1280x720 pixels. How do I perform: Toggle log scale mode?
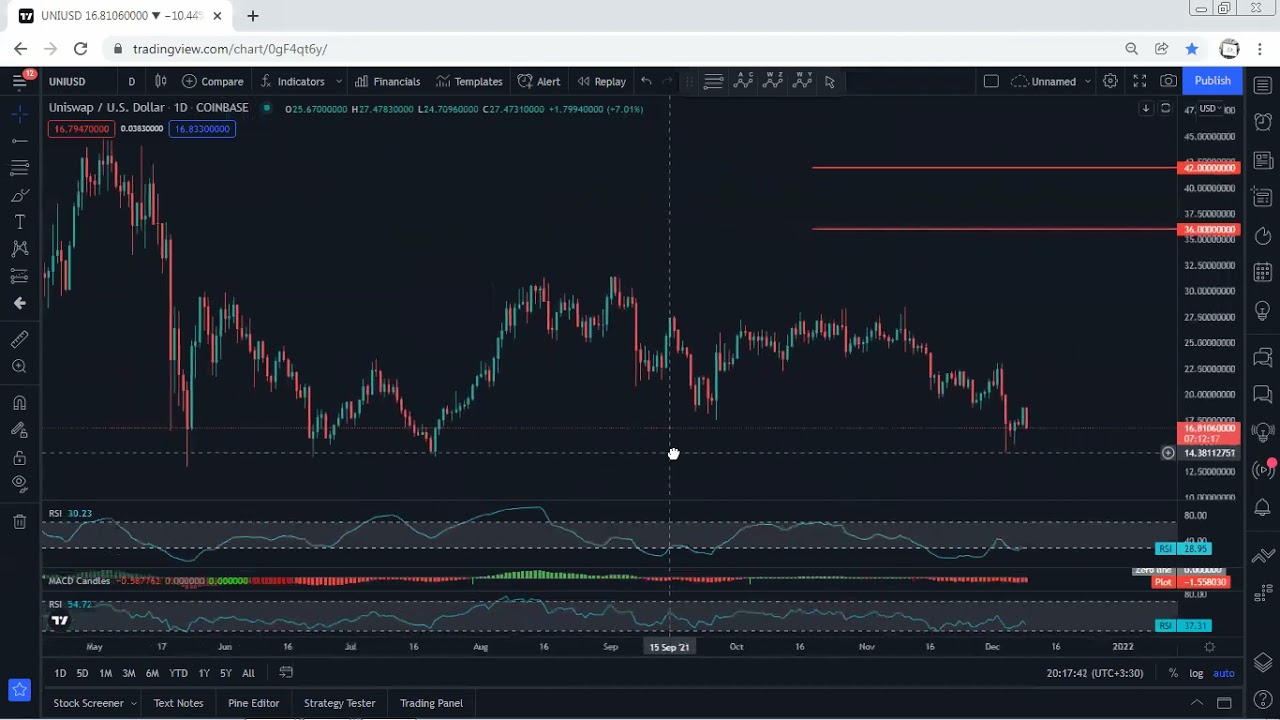click(1196, 673)
